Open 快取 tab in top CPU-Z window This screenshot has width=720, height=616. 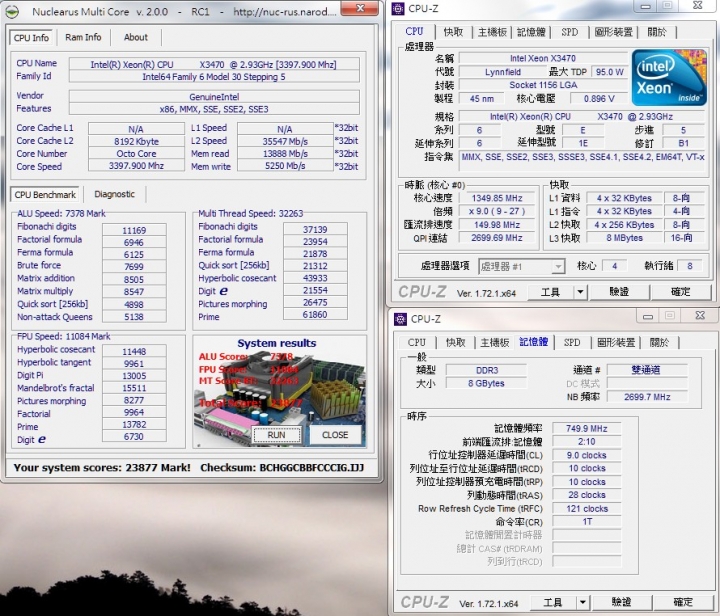tap(453, 32)
